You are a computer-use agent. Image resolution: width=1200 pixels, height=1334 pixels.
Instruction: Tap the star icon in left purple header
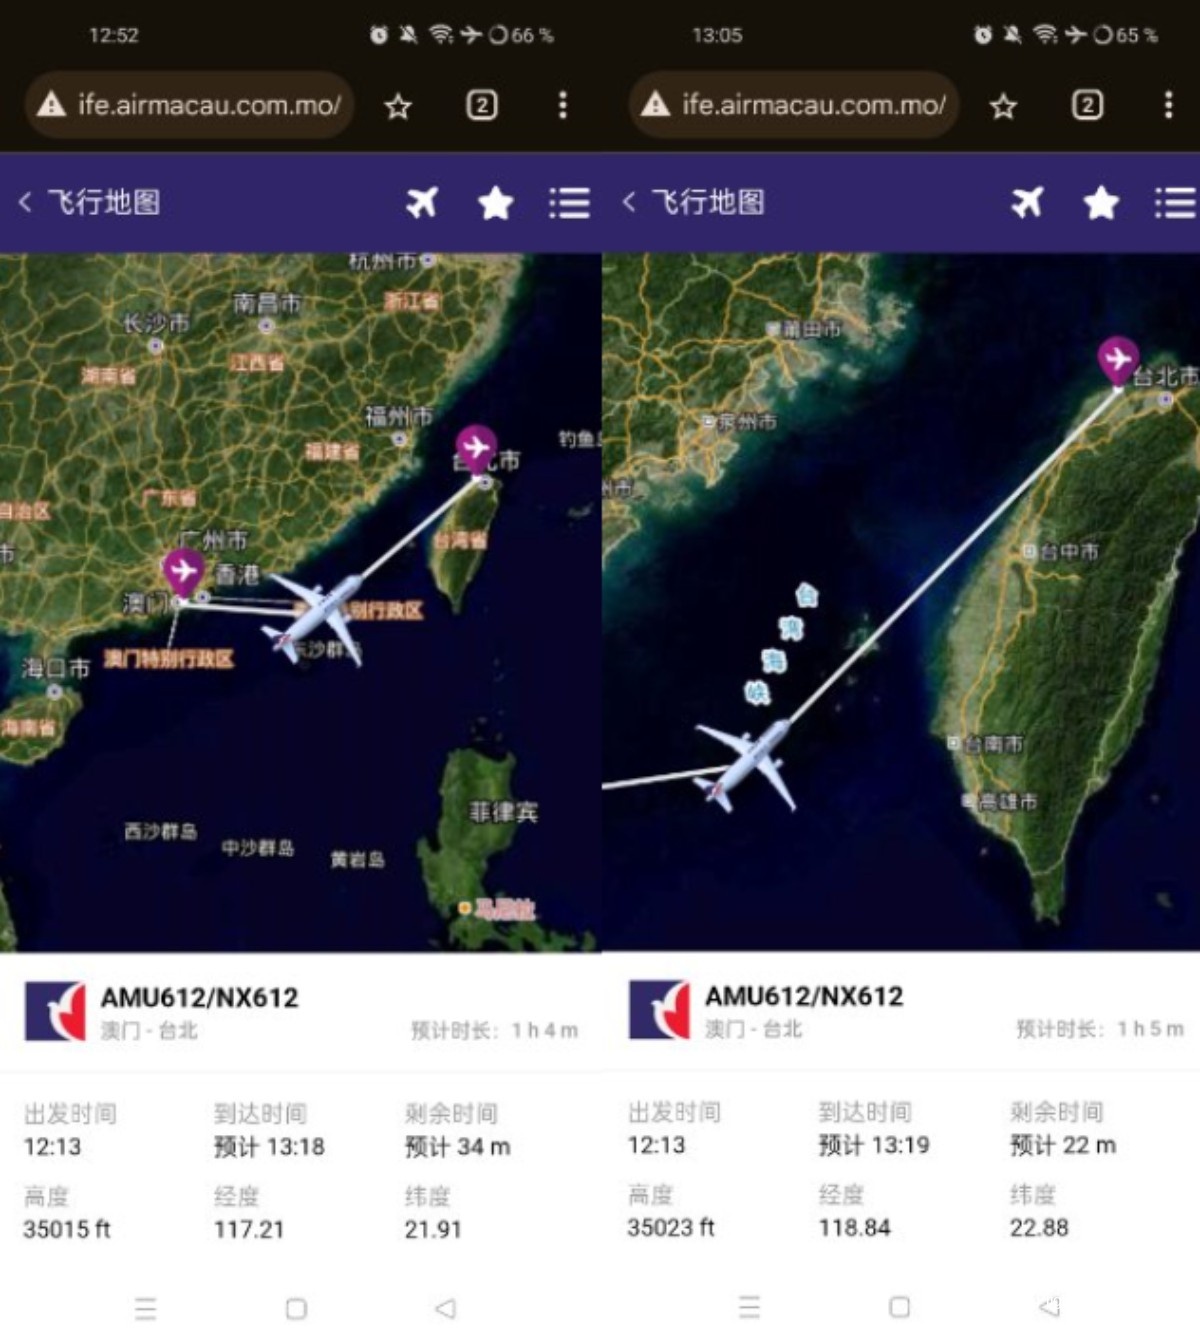click(495, 203)
